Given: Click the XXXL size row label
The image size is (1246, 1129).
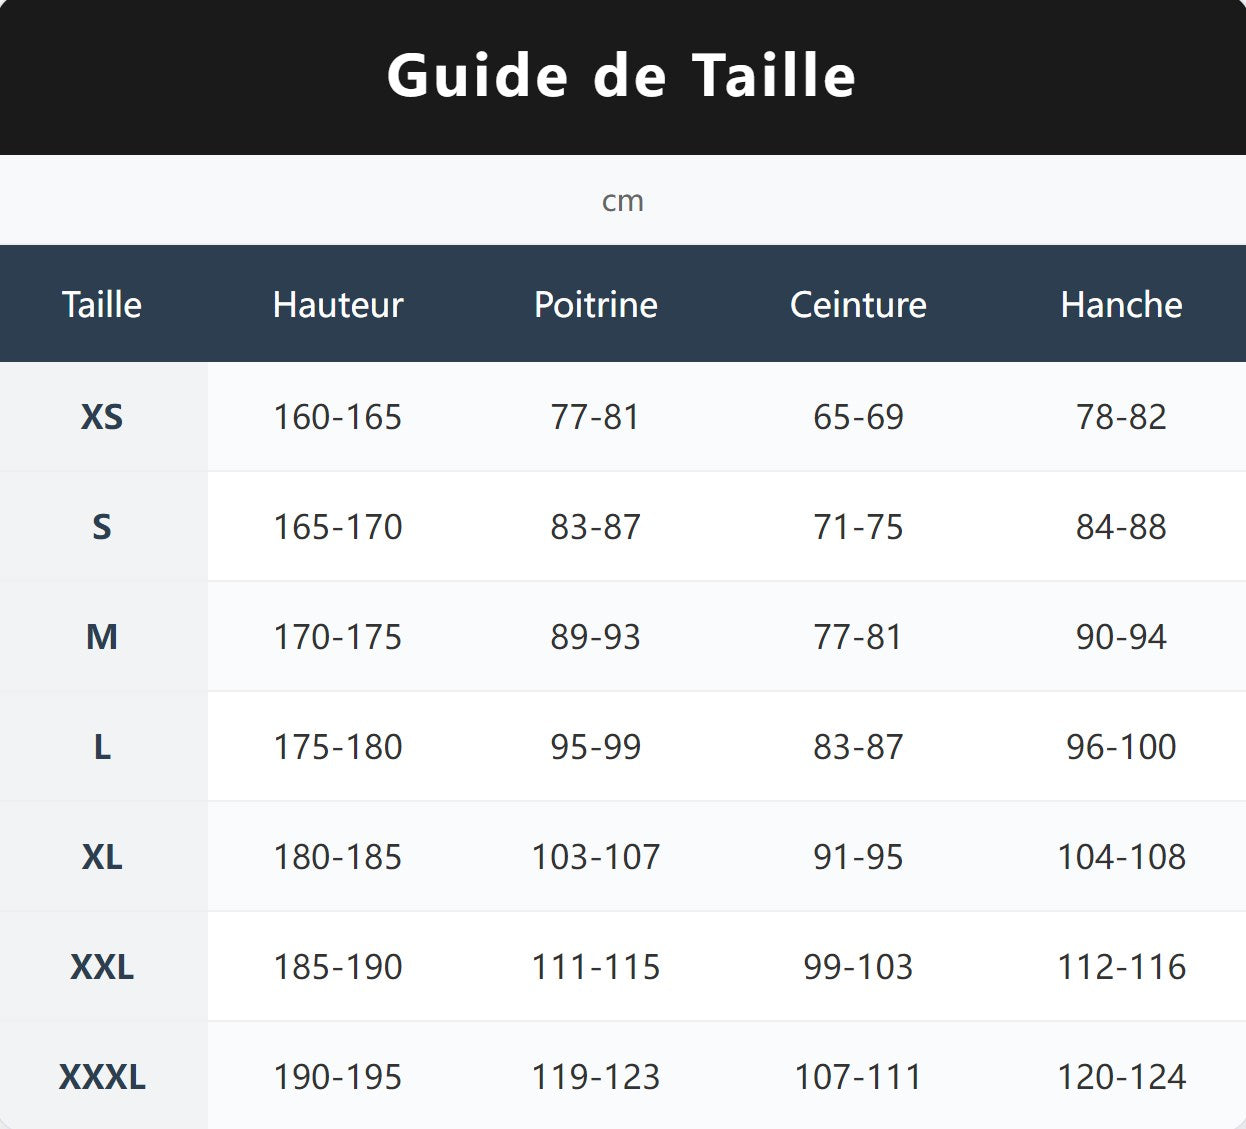Looking at the screenshot, I should click(x=102, y=1077).
